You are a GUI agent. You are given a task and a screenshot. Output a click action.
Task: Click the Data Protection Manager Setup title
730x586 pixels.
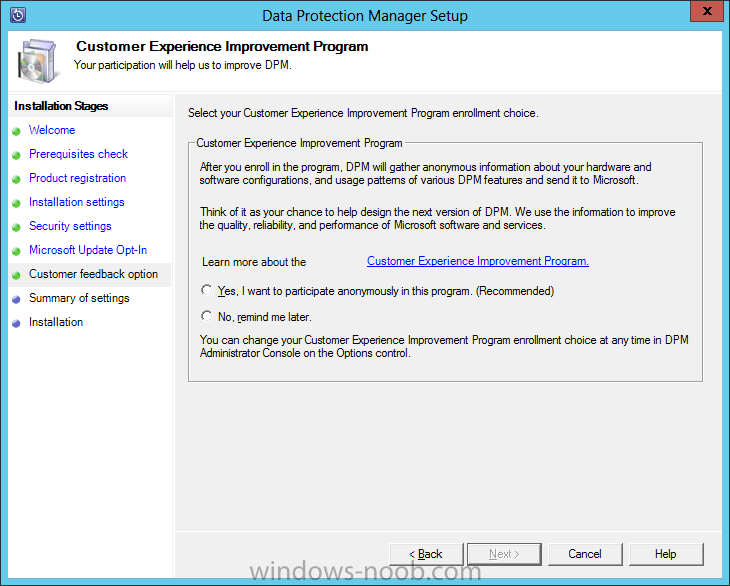pos(365,16)
